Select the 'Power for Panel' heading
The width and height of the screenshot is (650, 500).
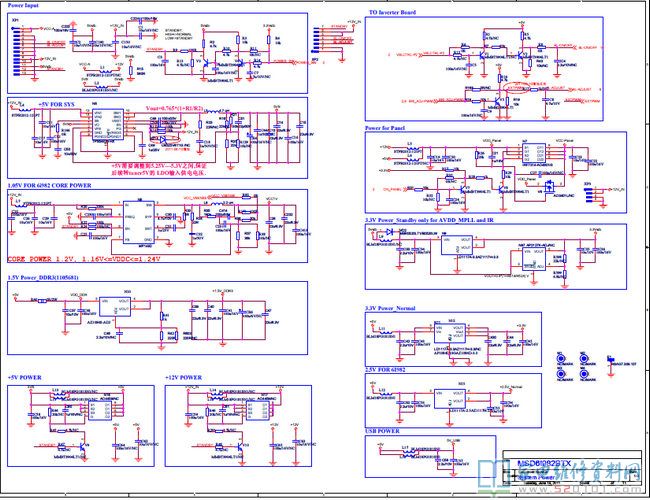[x=385, y=128]
